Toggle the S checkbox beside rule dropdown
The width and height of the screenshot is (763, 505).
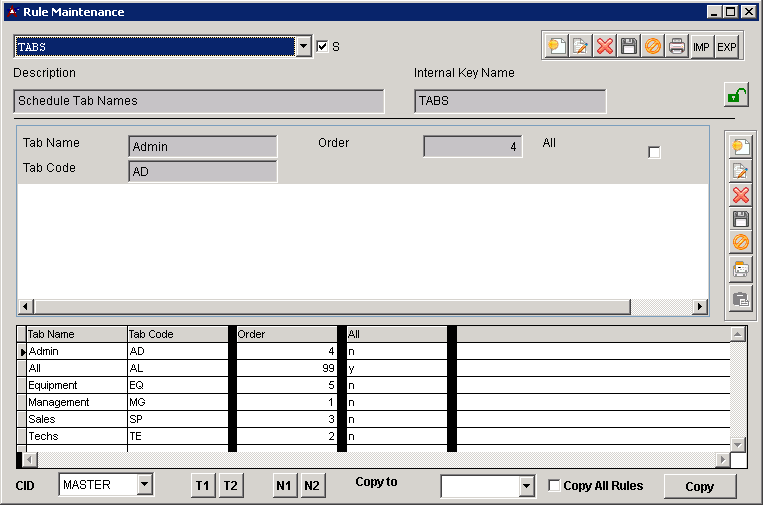coord(322,47)
